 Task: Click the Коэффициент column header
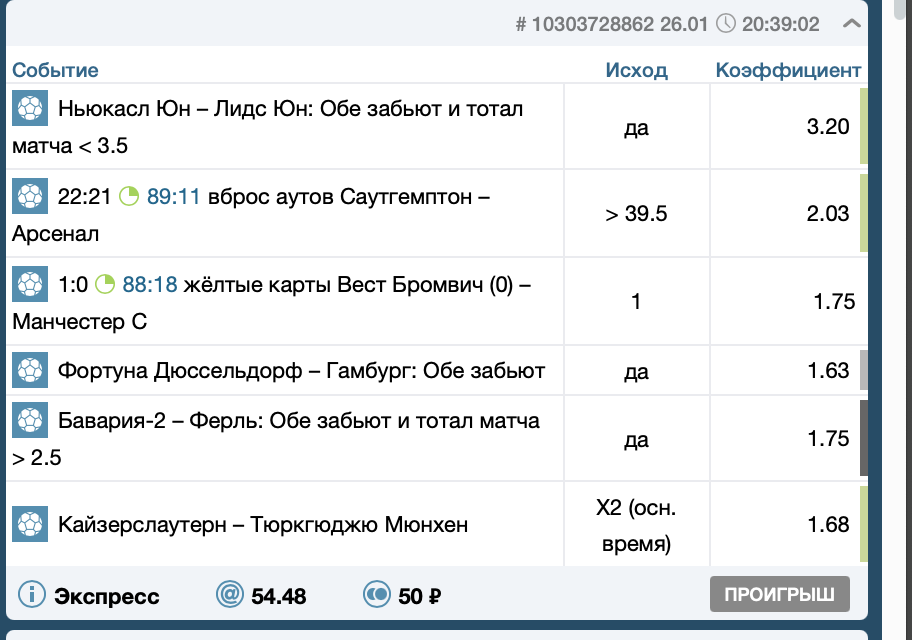click(788, 70)
